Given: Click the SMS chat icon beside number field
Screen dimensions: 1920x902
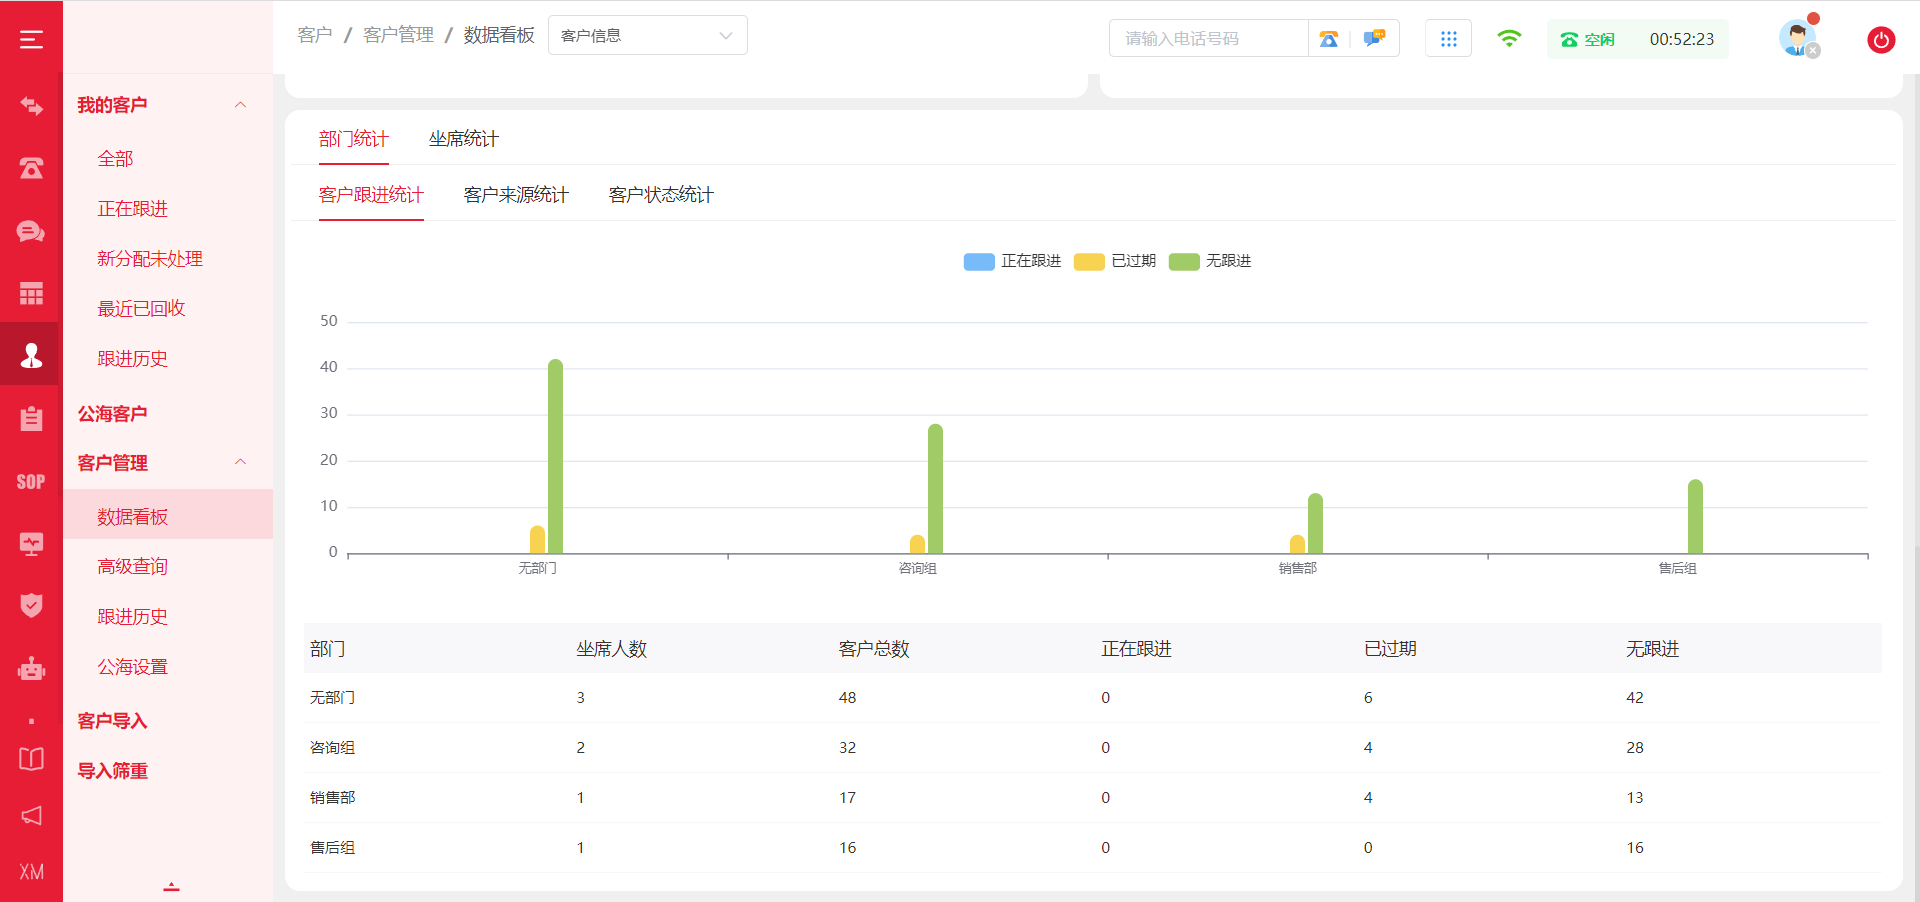Looking at the screenshot, I should [x=1374, y=39].
